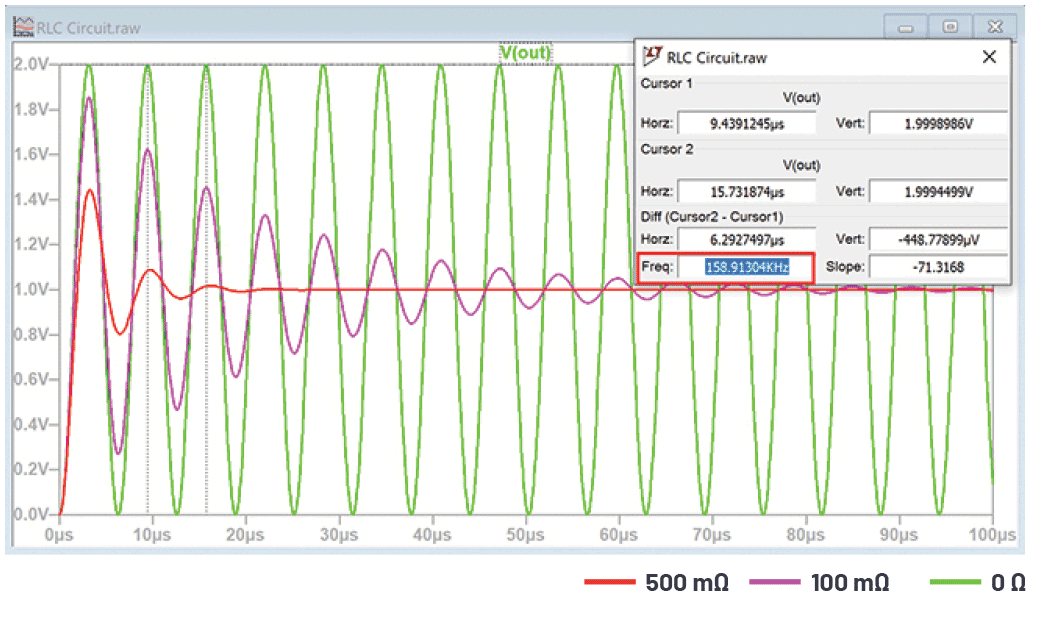
Task: Click the waveform icon beside RLC Circuit.raw title
Action: [23, 27]
